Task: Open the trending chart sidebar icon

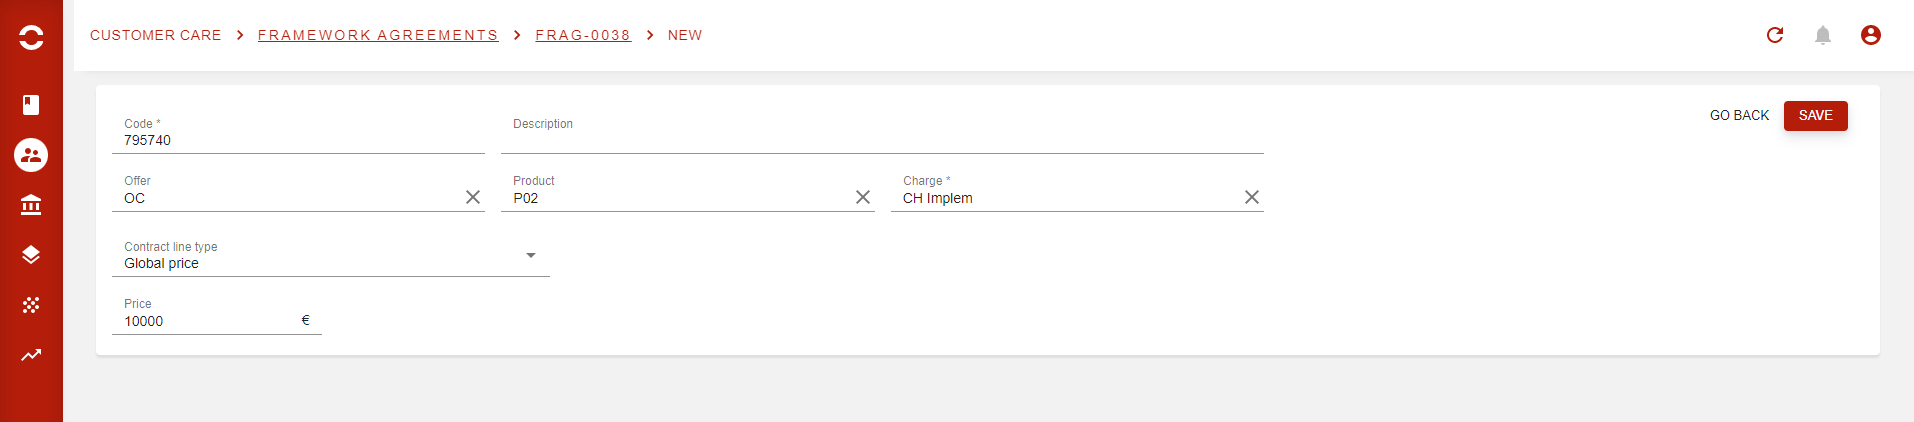Action: [x=31, y=355]
